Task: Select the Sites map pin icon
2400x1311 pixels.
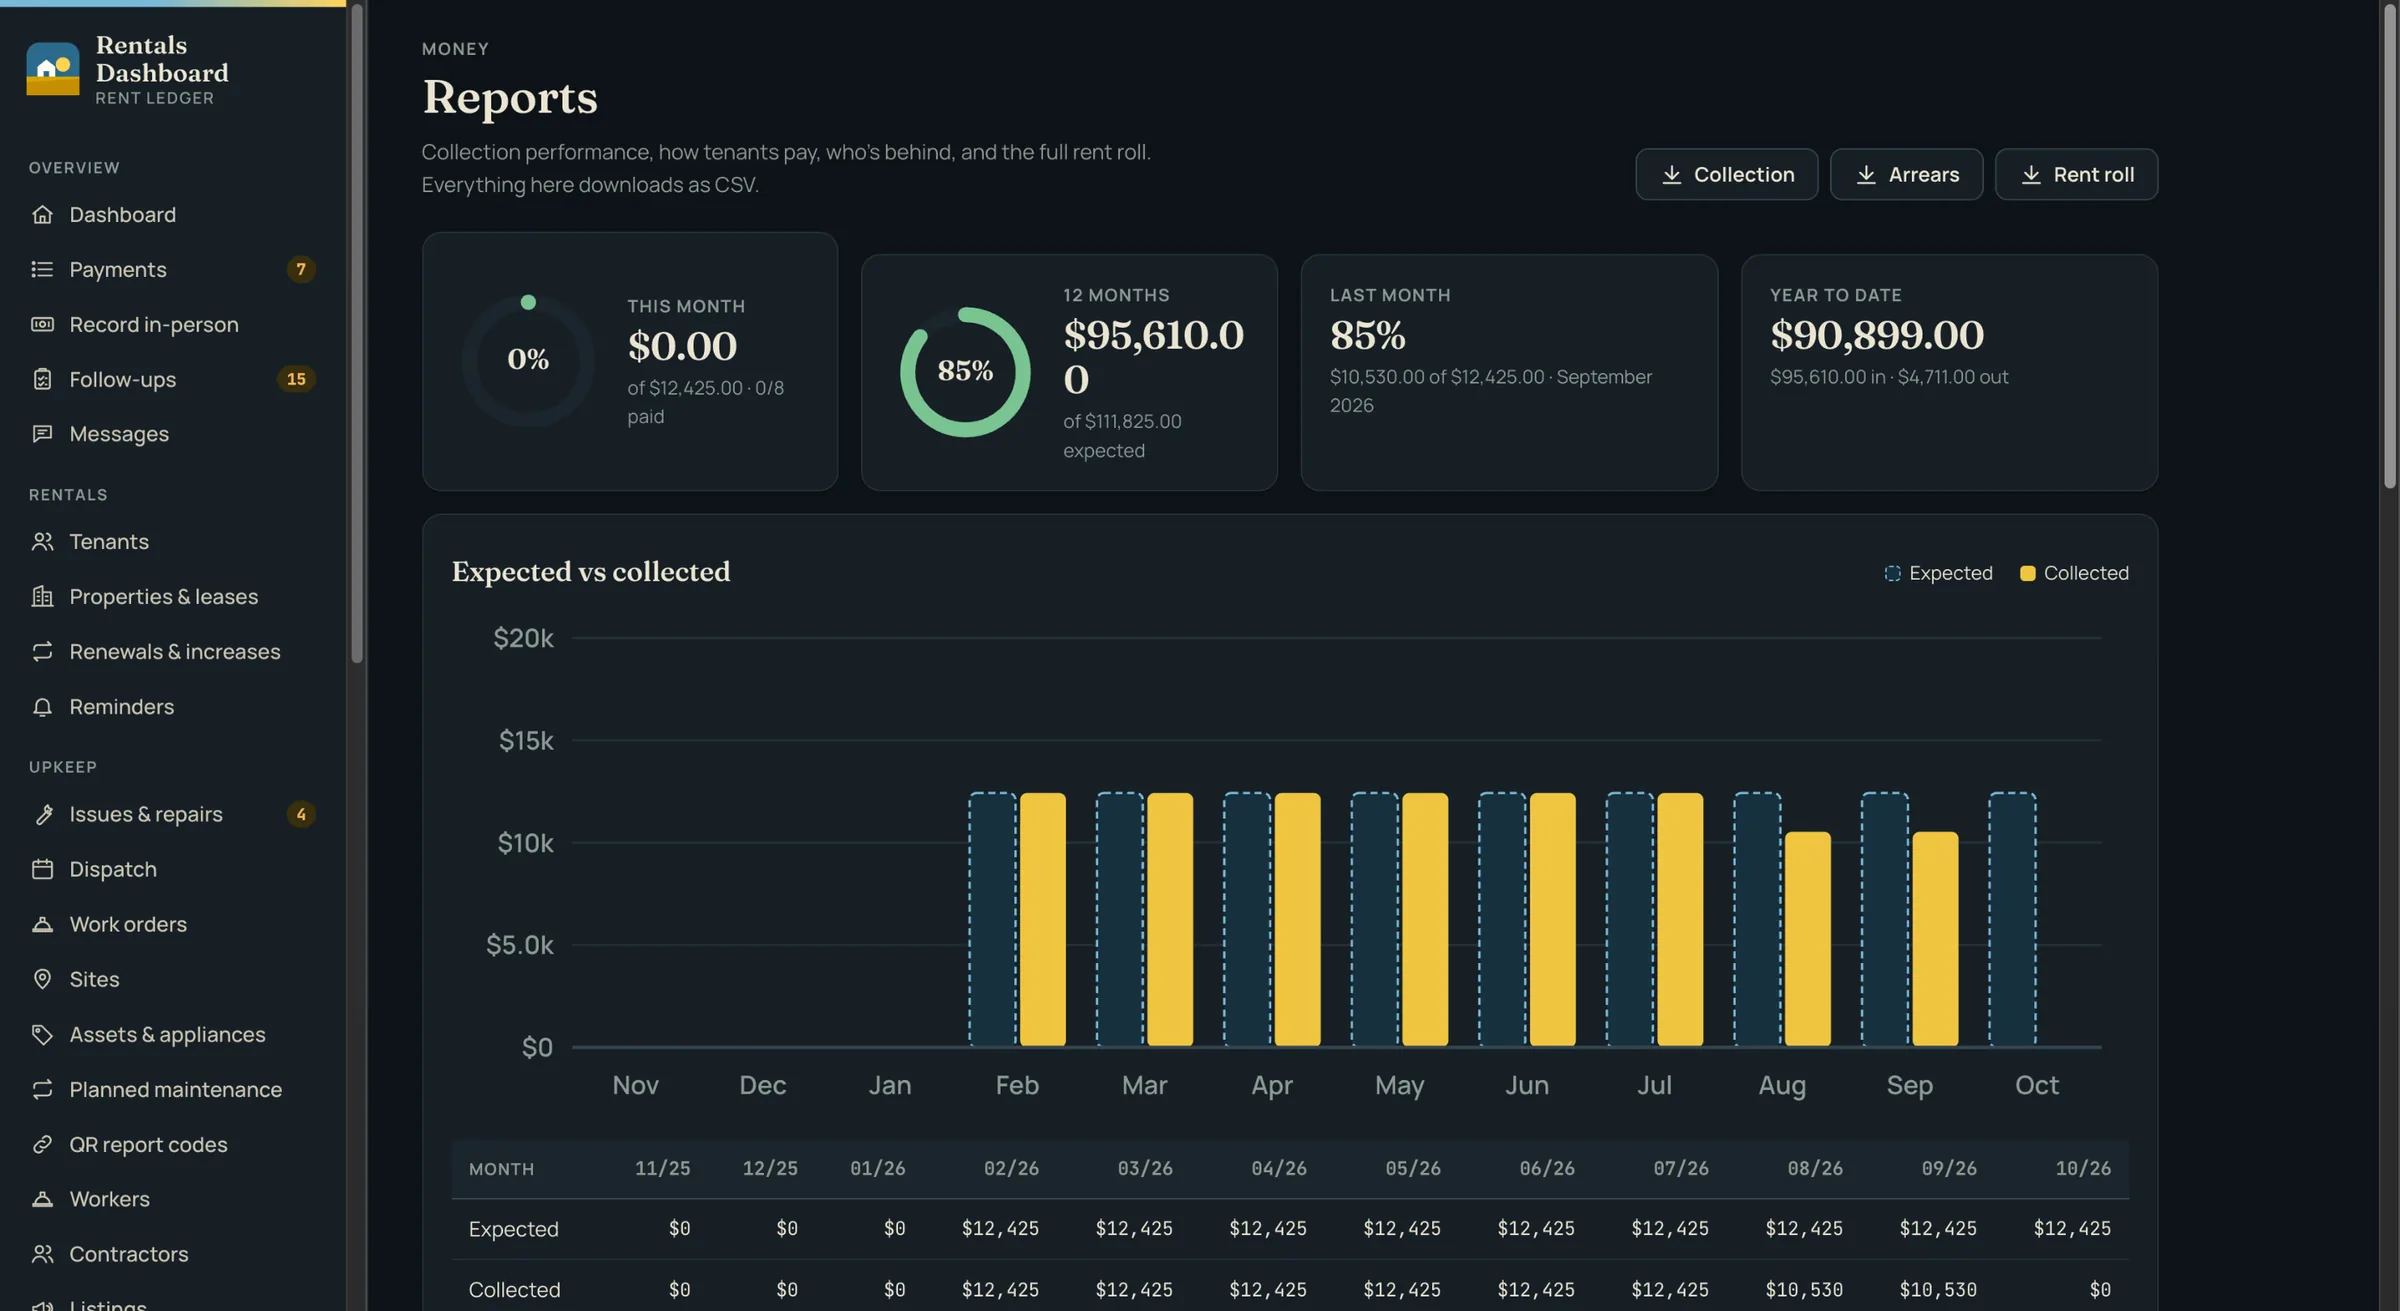Action: (42, 979)
